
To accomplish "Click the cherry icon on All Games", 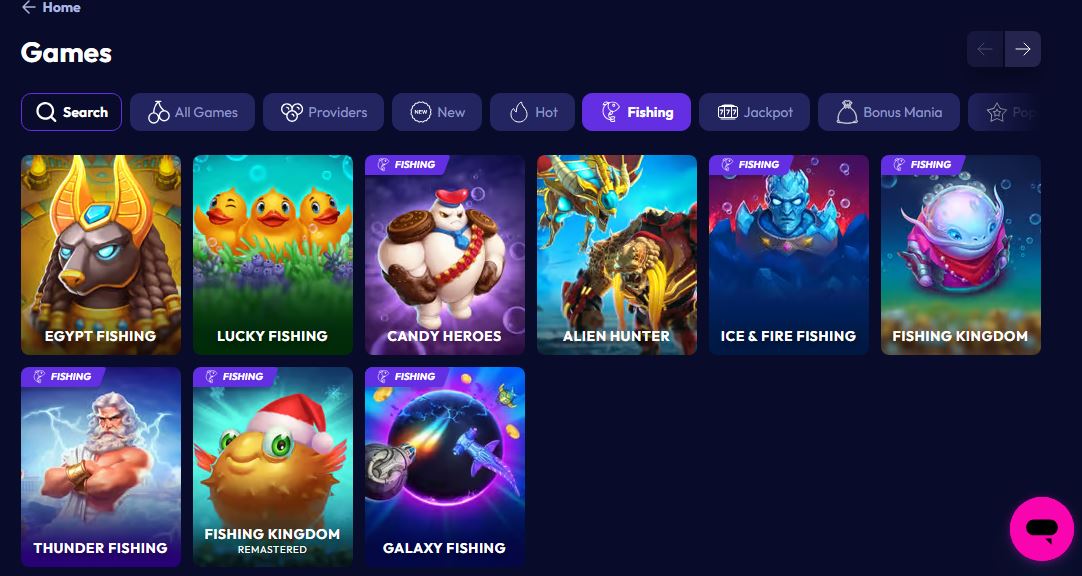I will (159, 112).
